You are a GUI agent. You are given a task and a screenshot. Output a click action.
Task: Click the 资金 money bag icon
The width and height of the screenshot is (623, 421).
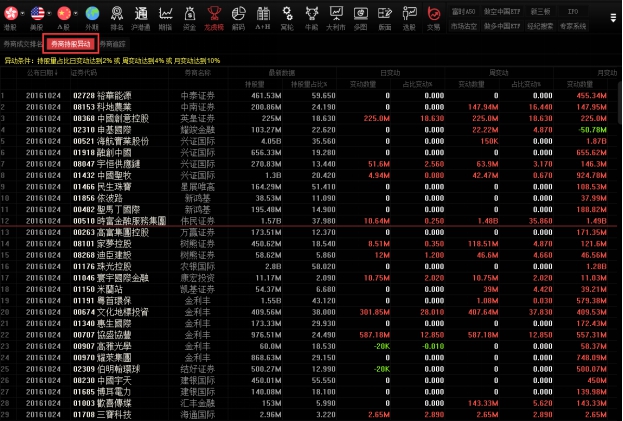click(x=190, y=13)
